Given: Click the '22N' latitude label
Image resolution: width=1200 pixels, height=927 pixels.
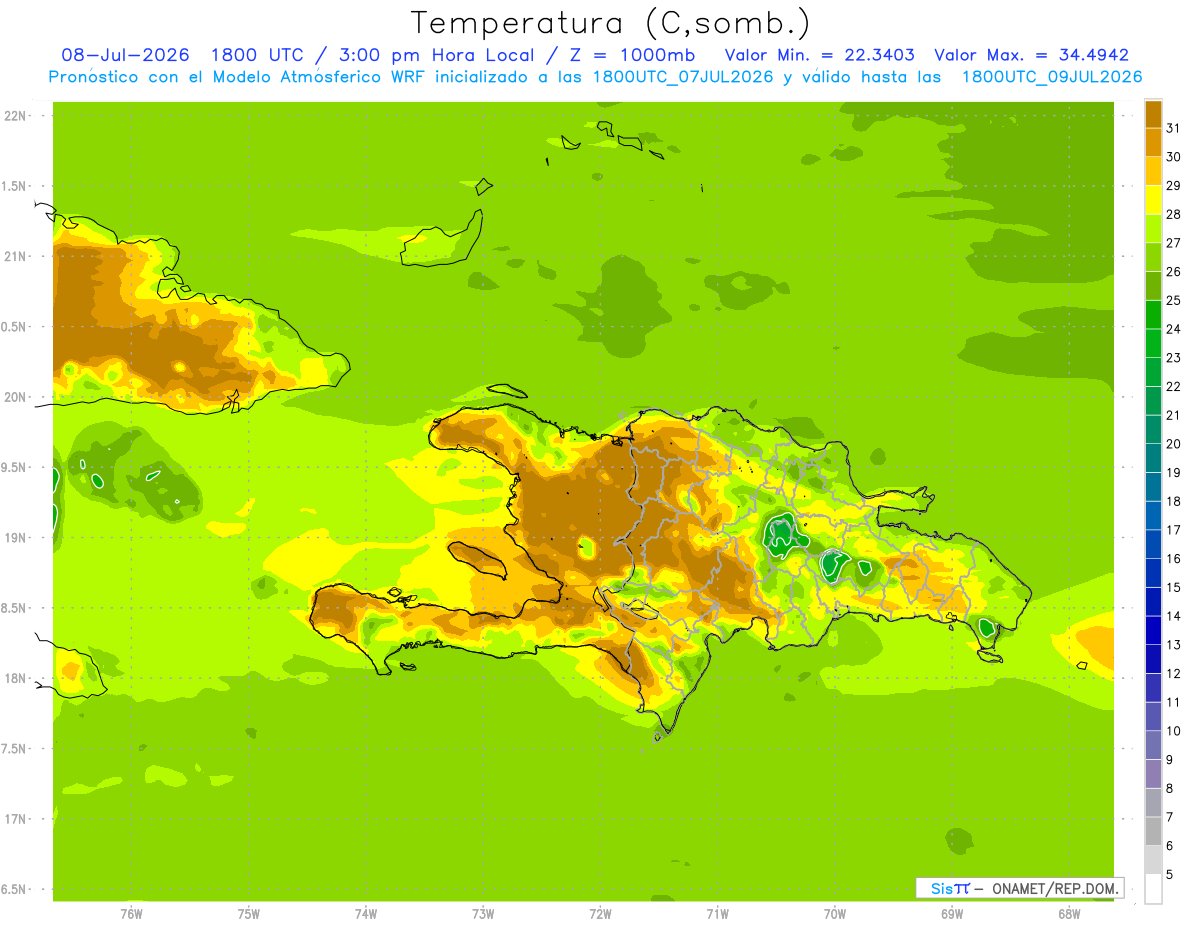Looking at the screenshot, I should coord(15,116).
